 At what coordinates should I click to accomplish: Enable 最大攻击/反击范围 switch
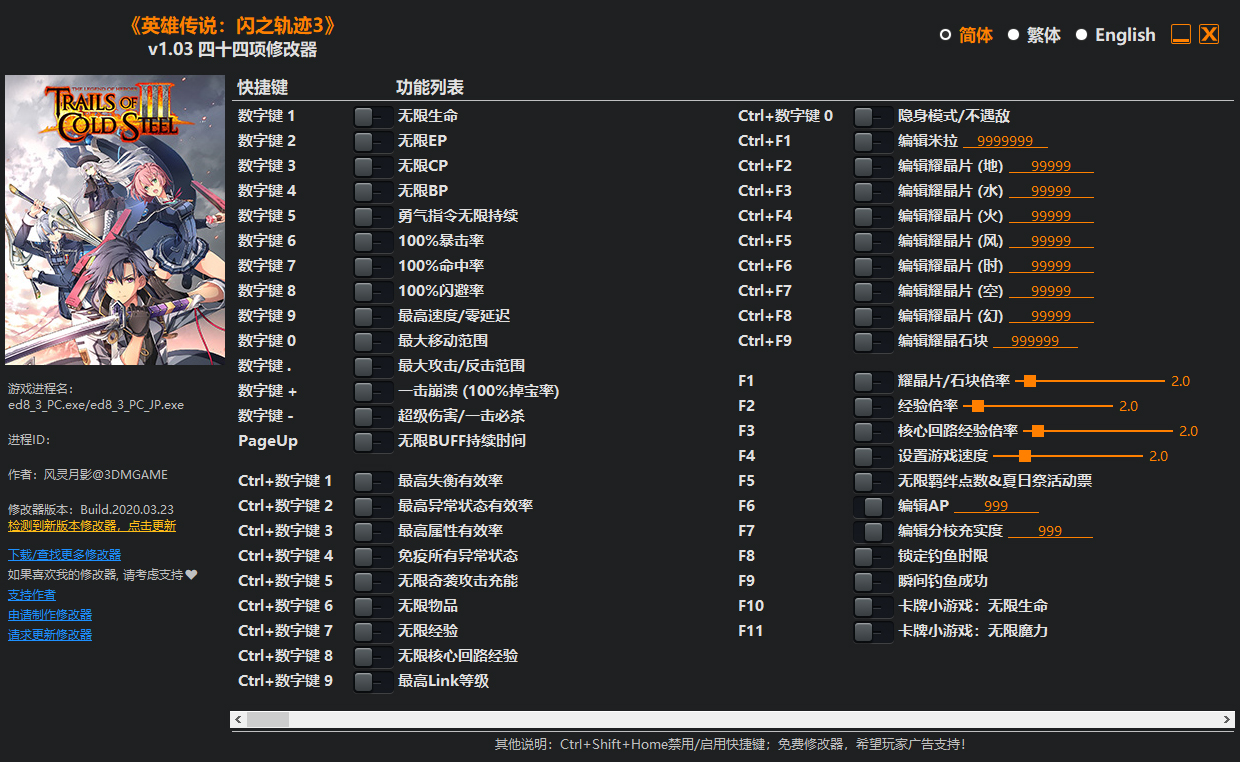click(x=373, y=366)
